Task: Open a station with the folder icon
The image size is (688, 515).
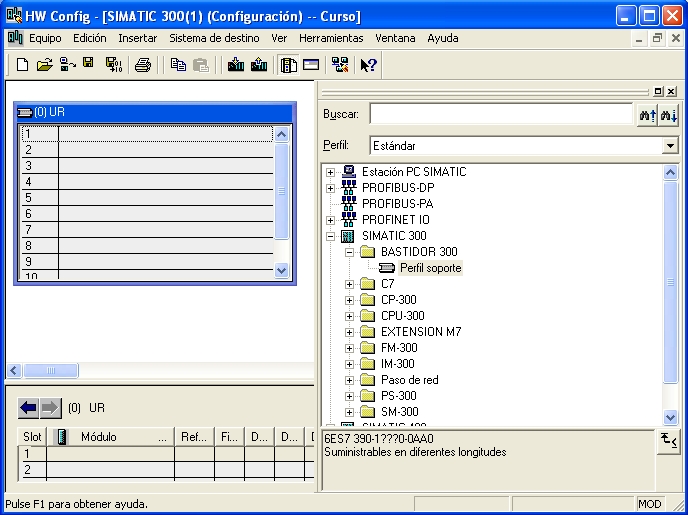Action: point(44,65)
